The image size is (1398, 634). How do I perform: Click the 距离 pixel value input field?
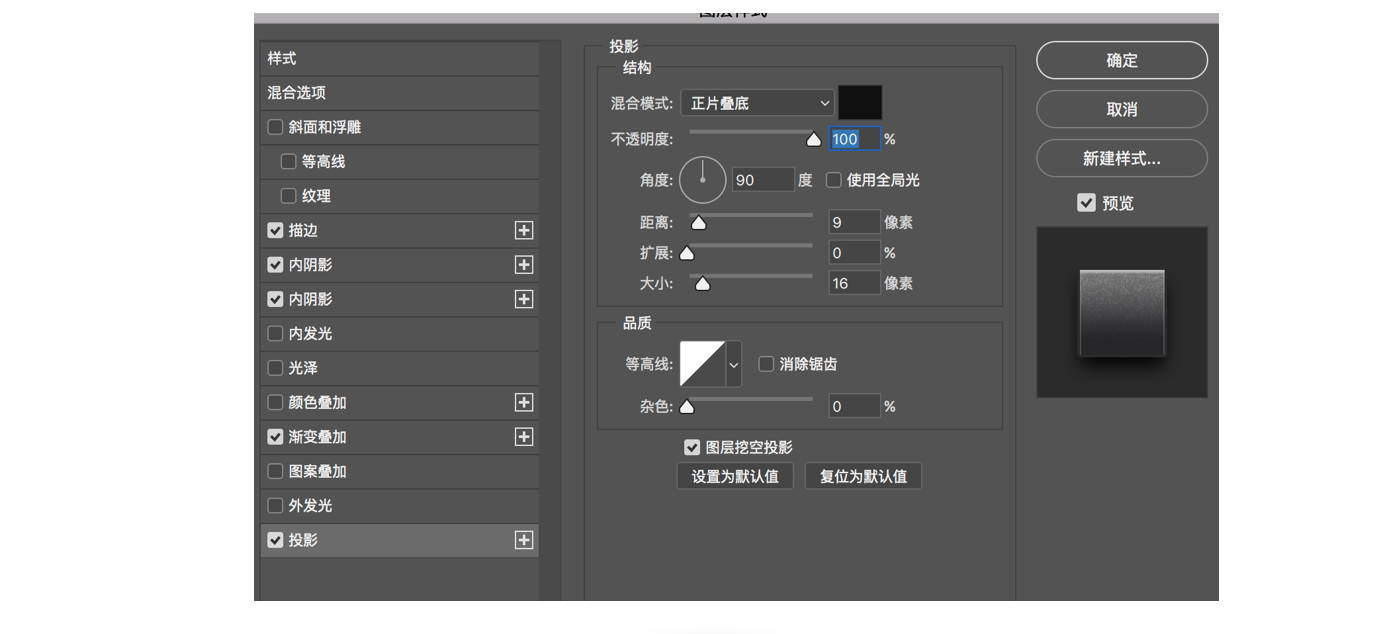click(x=854, y=222)
